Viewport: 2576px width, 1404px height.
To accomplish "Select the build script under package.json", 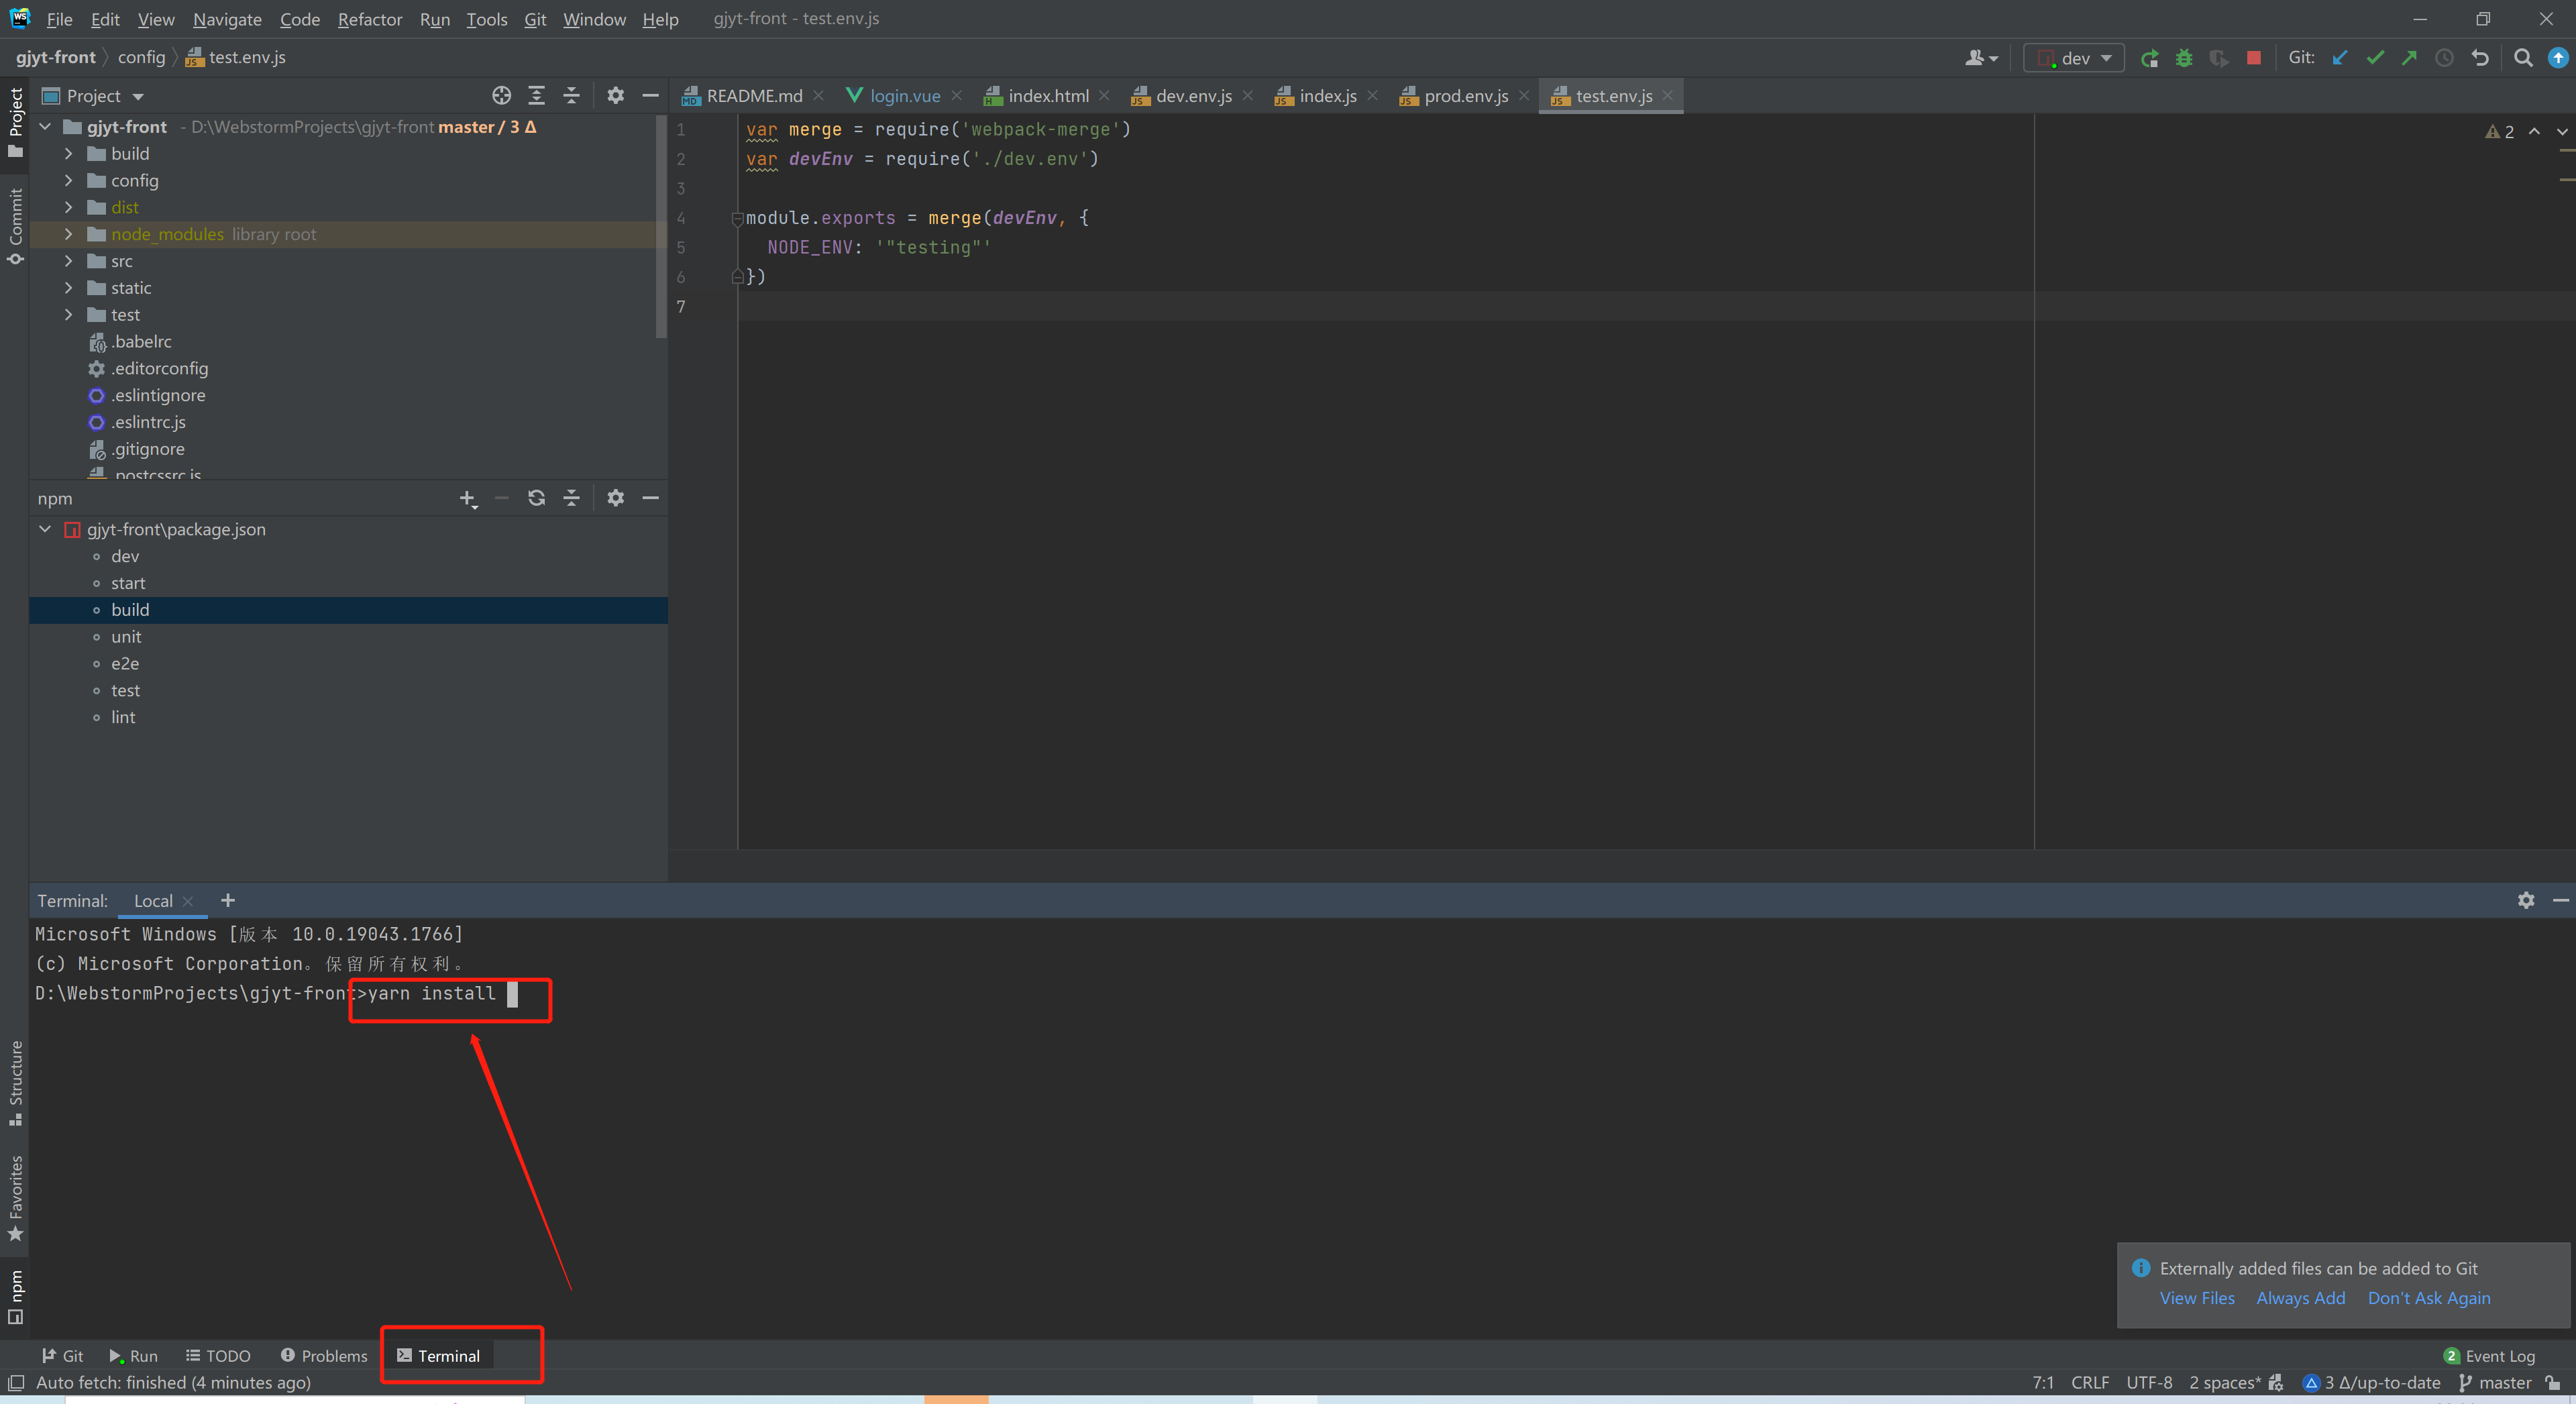I will [130, 609].
